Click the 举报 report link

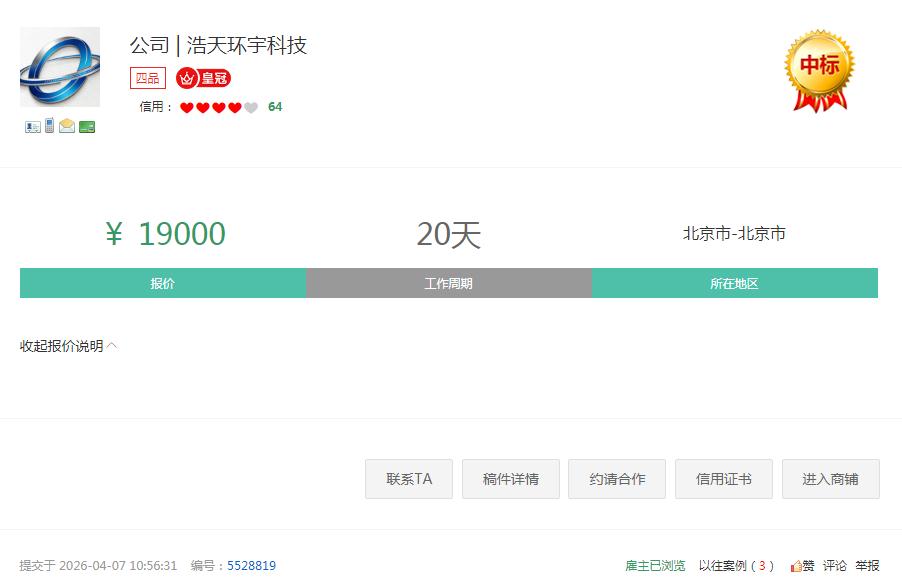[867, 566]
